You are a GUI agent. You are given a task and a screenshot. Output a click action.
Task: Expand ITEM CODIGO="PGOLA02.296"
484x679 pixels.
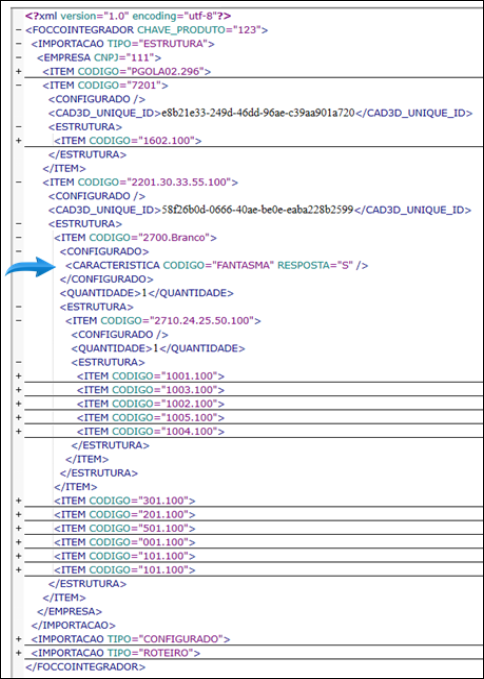click(x=18, y=72)
